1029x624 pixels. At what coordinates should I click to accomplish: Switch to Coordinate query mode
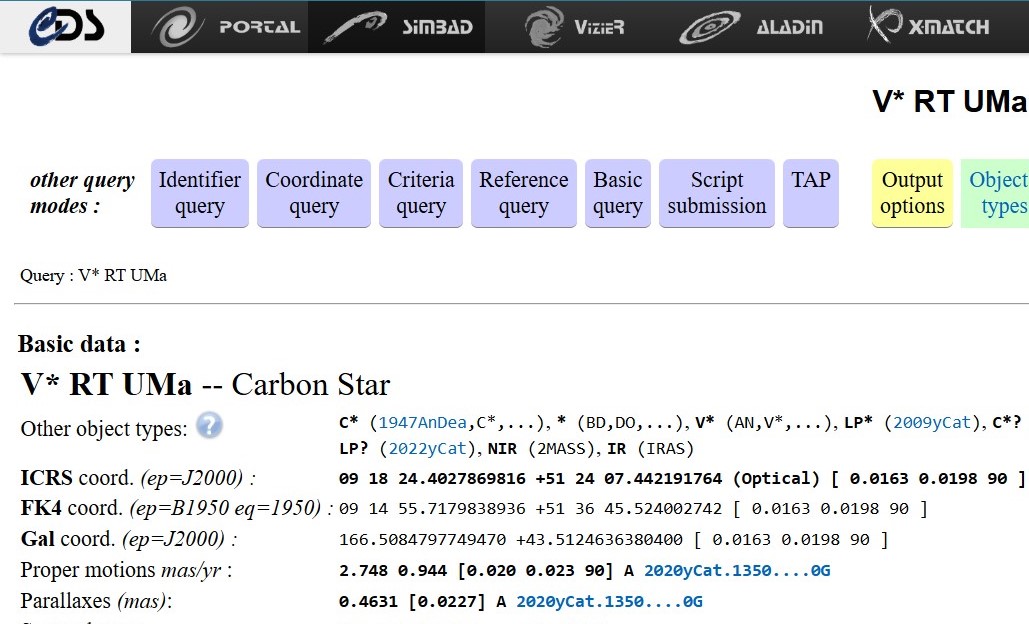click(x=314, y=193)
